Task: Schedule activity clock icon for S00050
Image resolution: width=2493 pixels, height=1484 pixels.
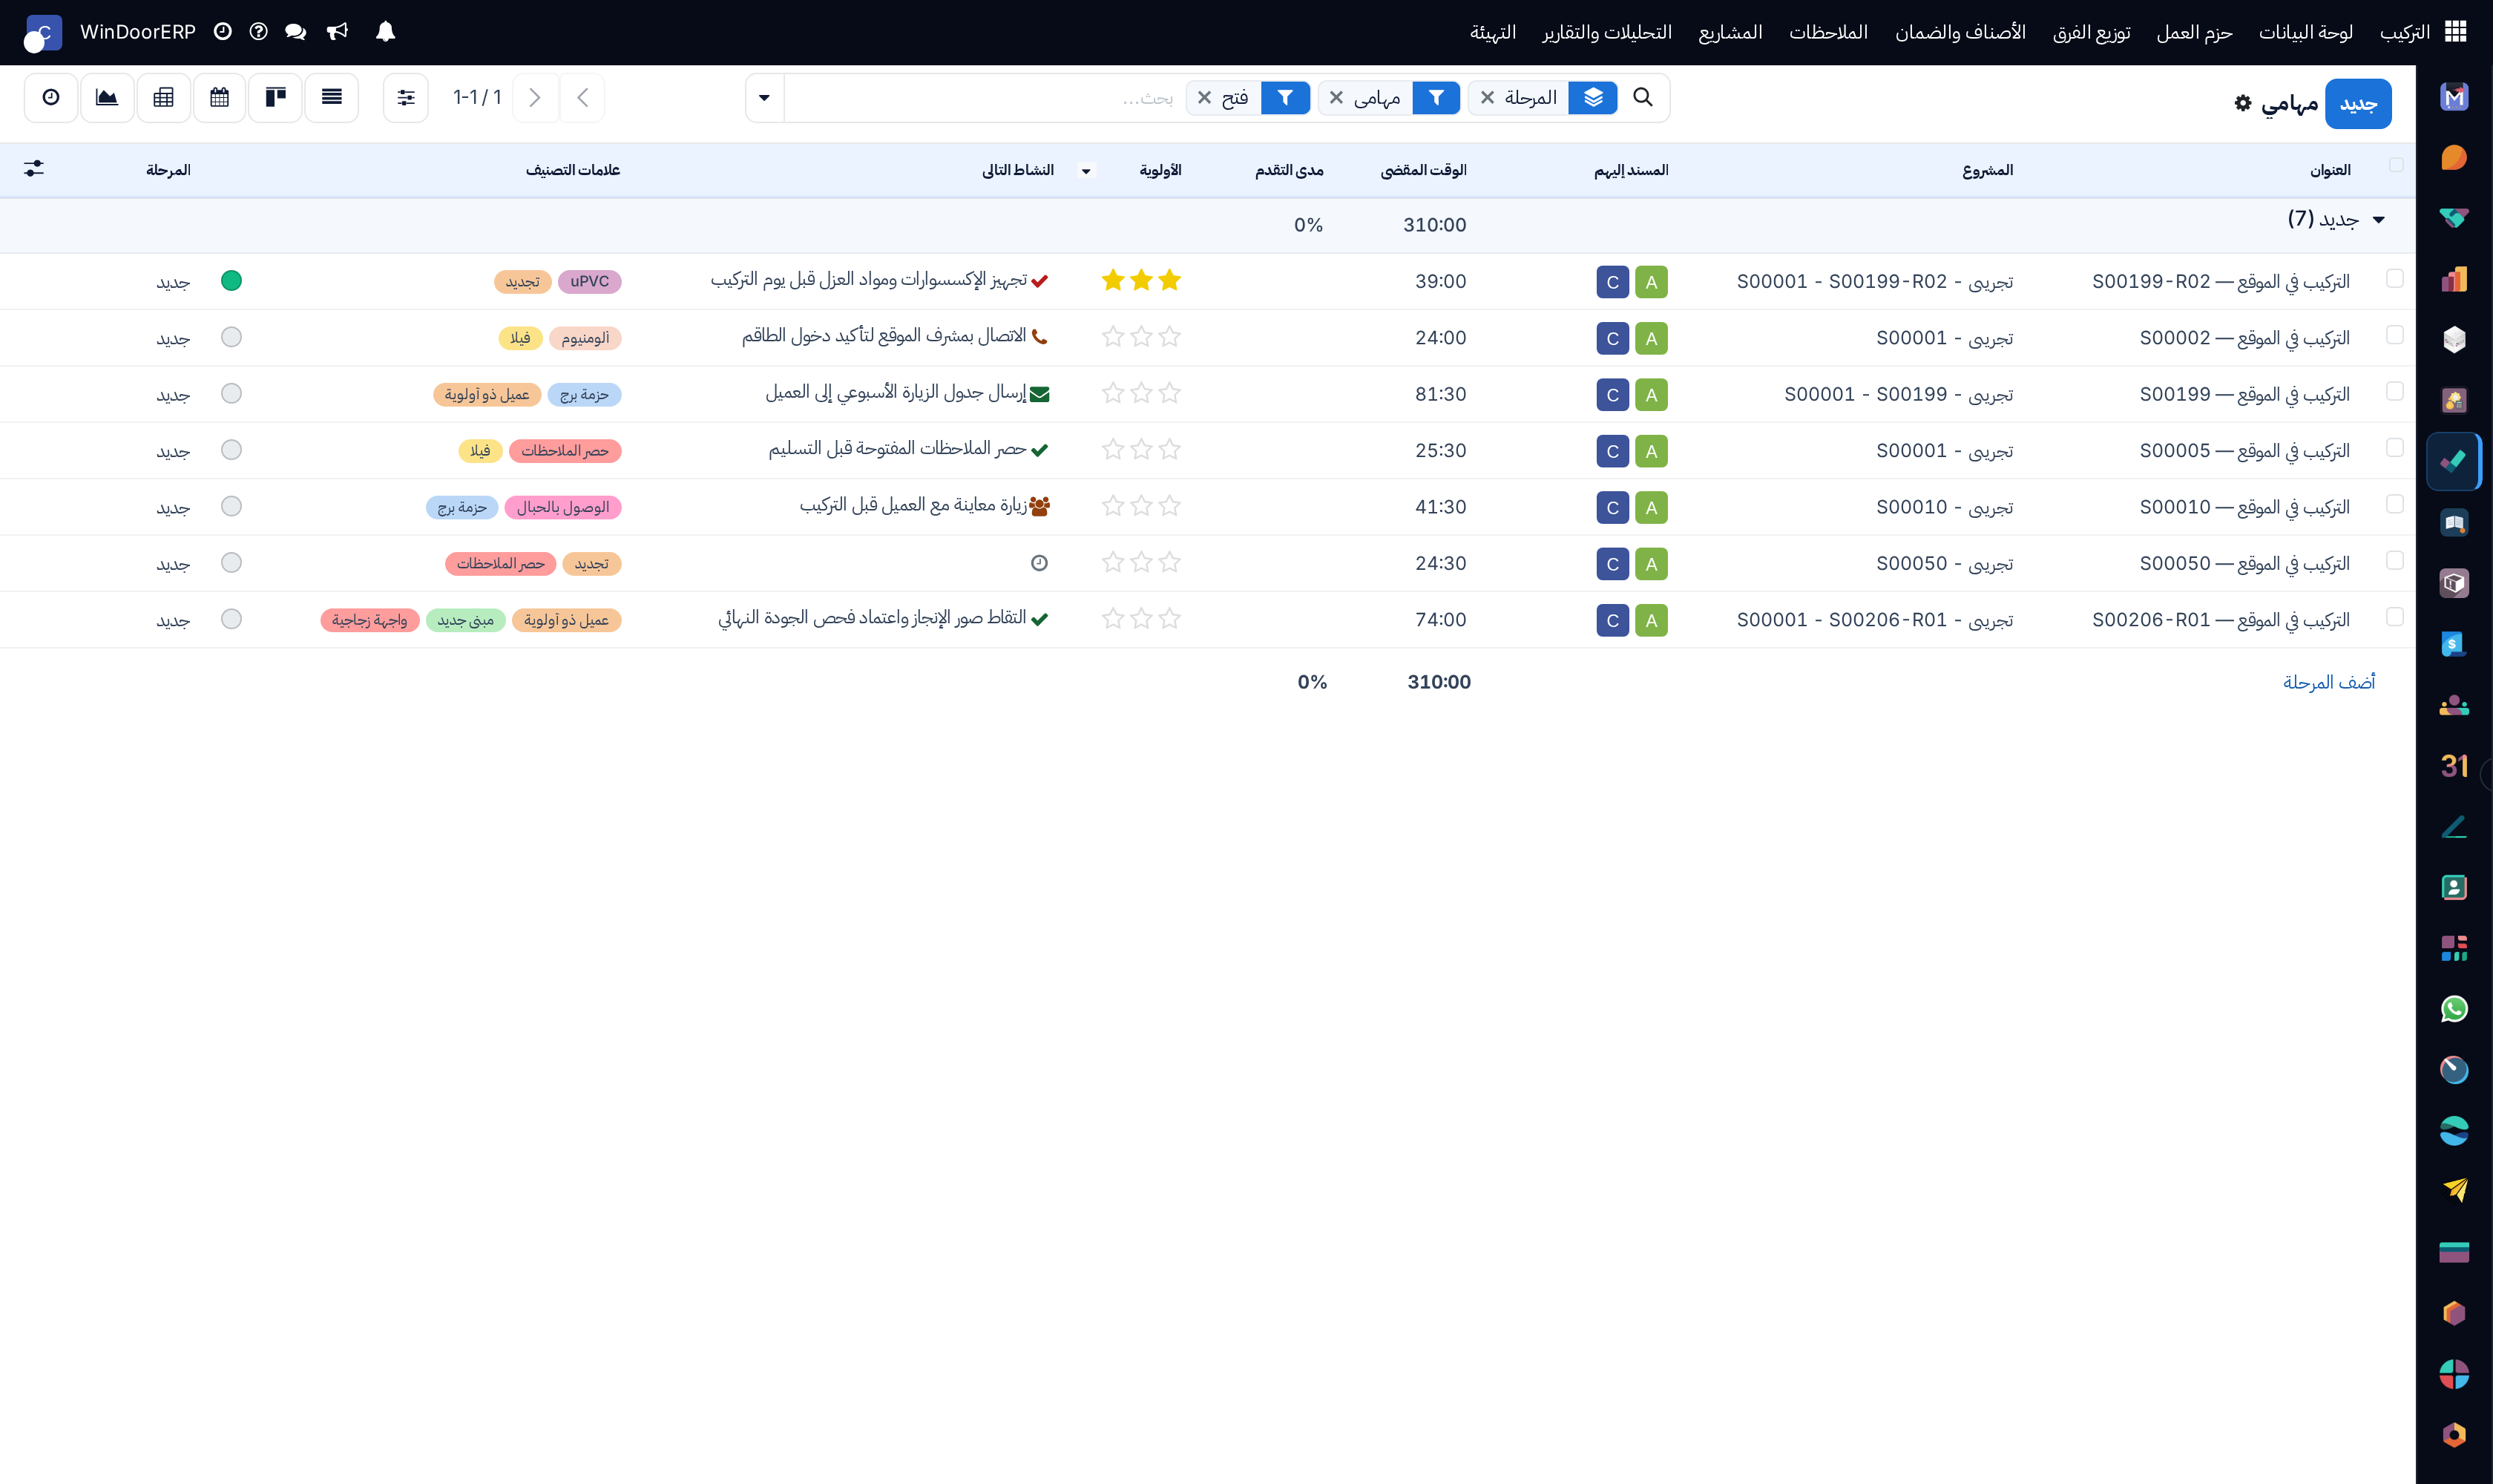Action: (x=1039, y=563)
